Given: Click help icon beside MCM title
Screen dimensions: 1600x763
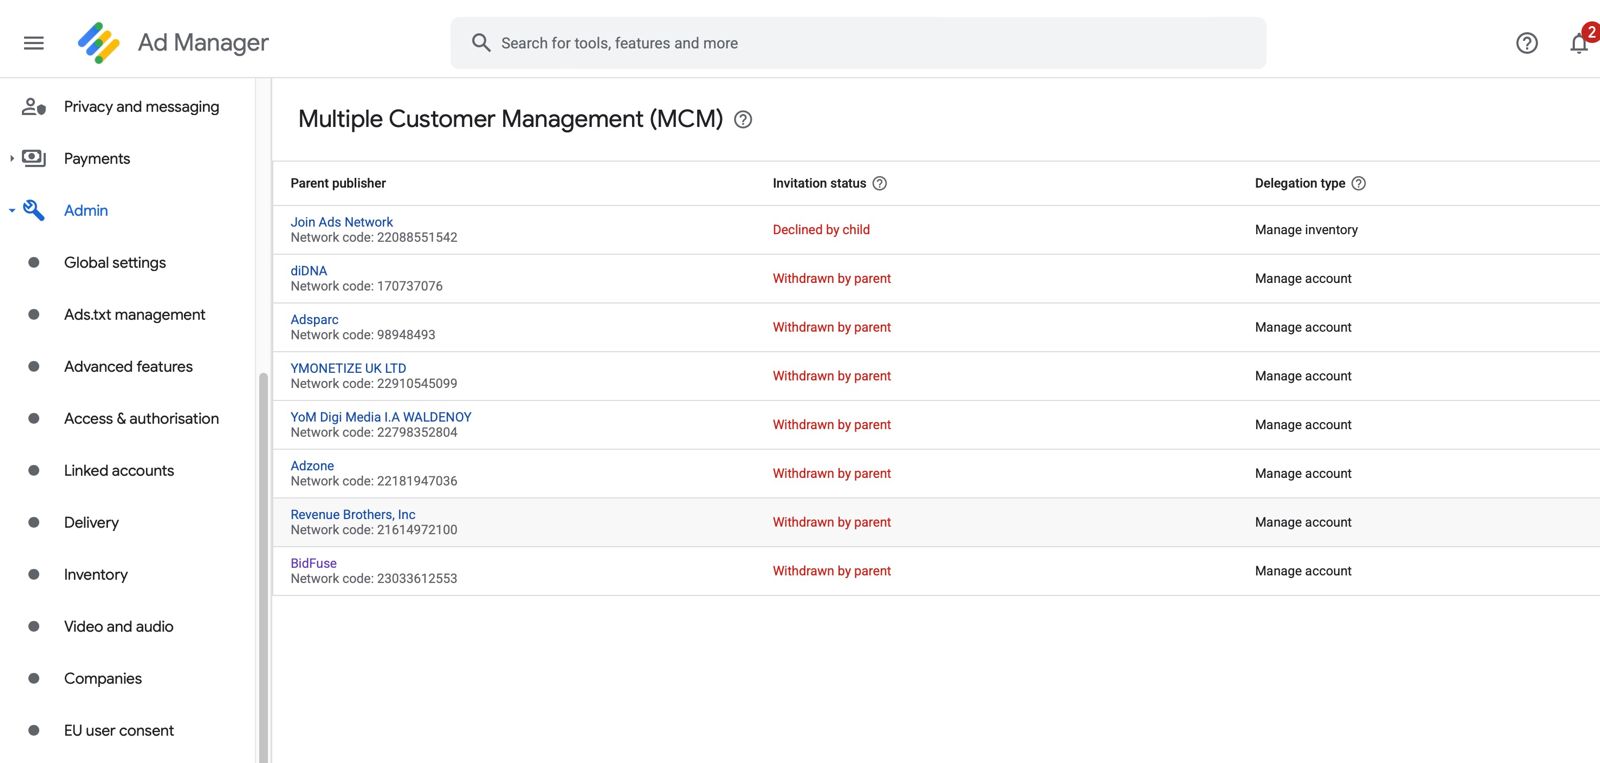Looking at the screenshot, I should [743, 120].
